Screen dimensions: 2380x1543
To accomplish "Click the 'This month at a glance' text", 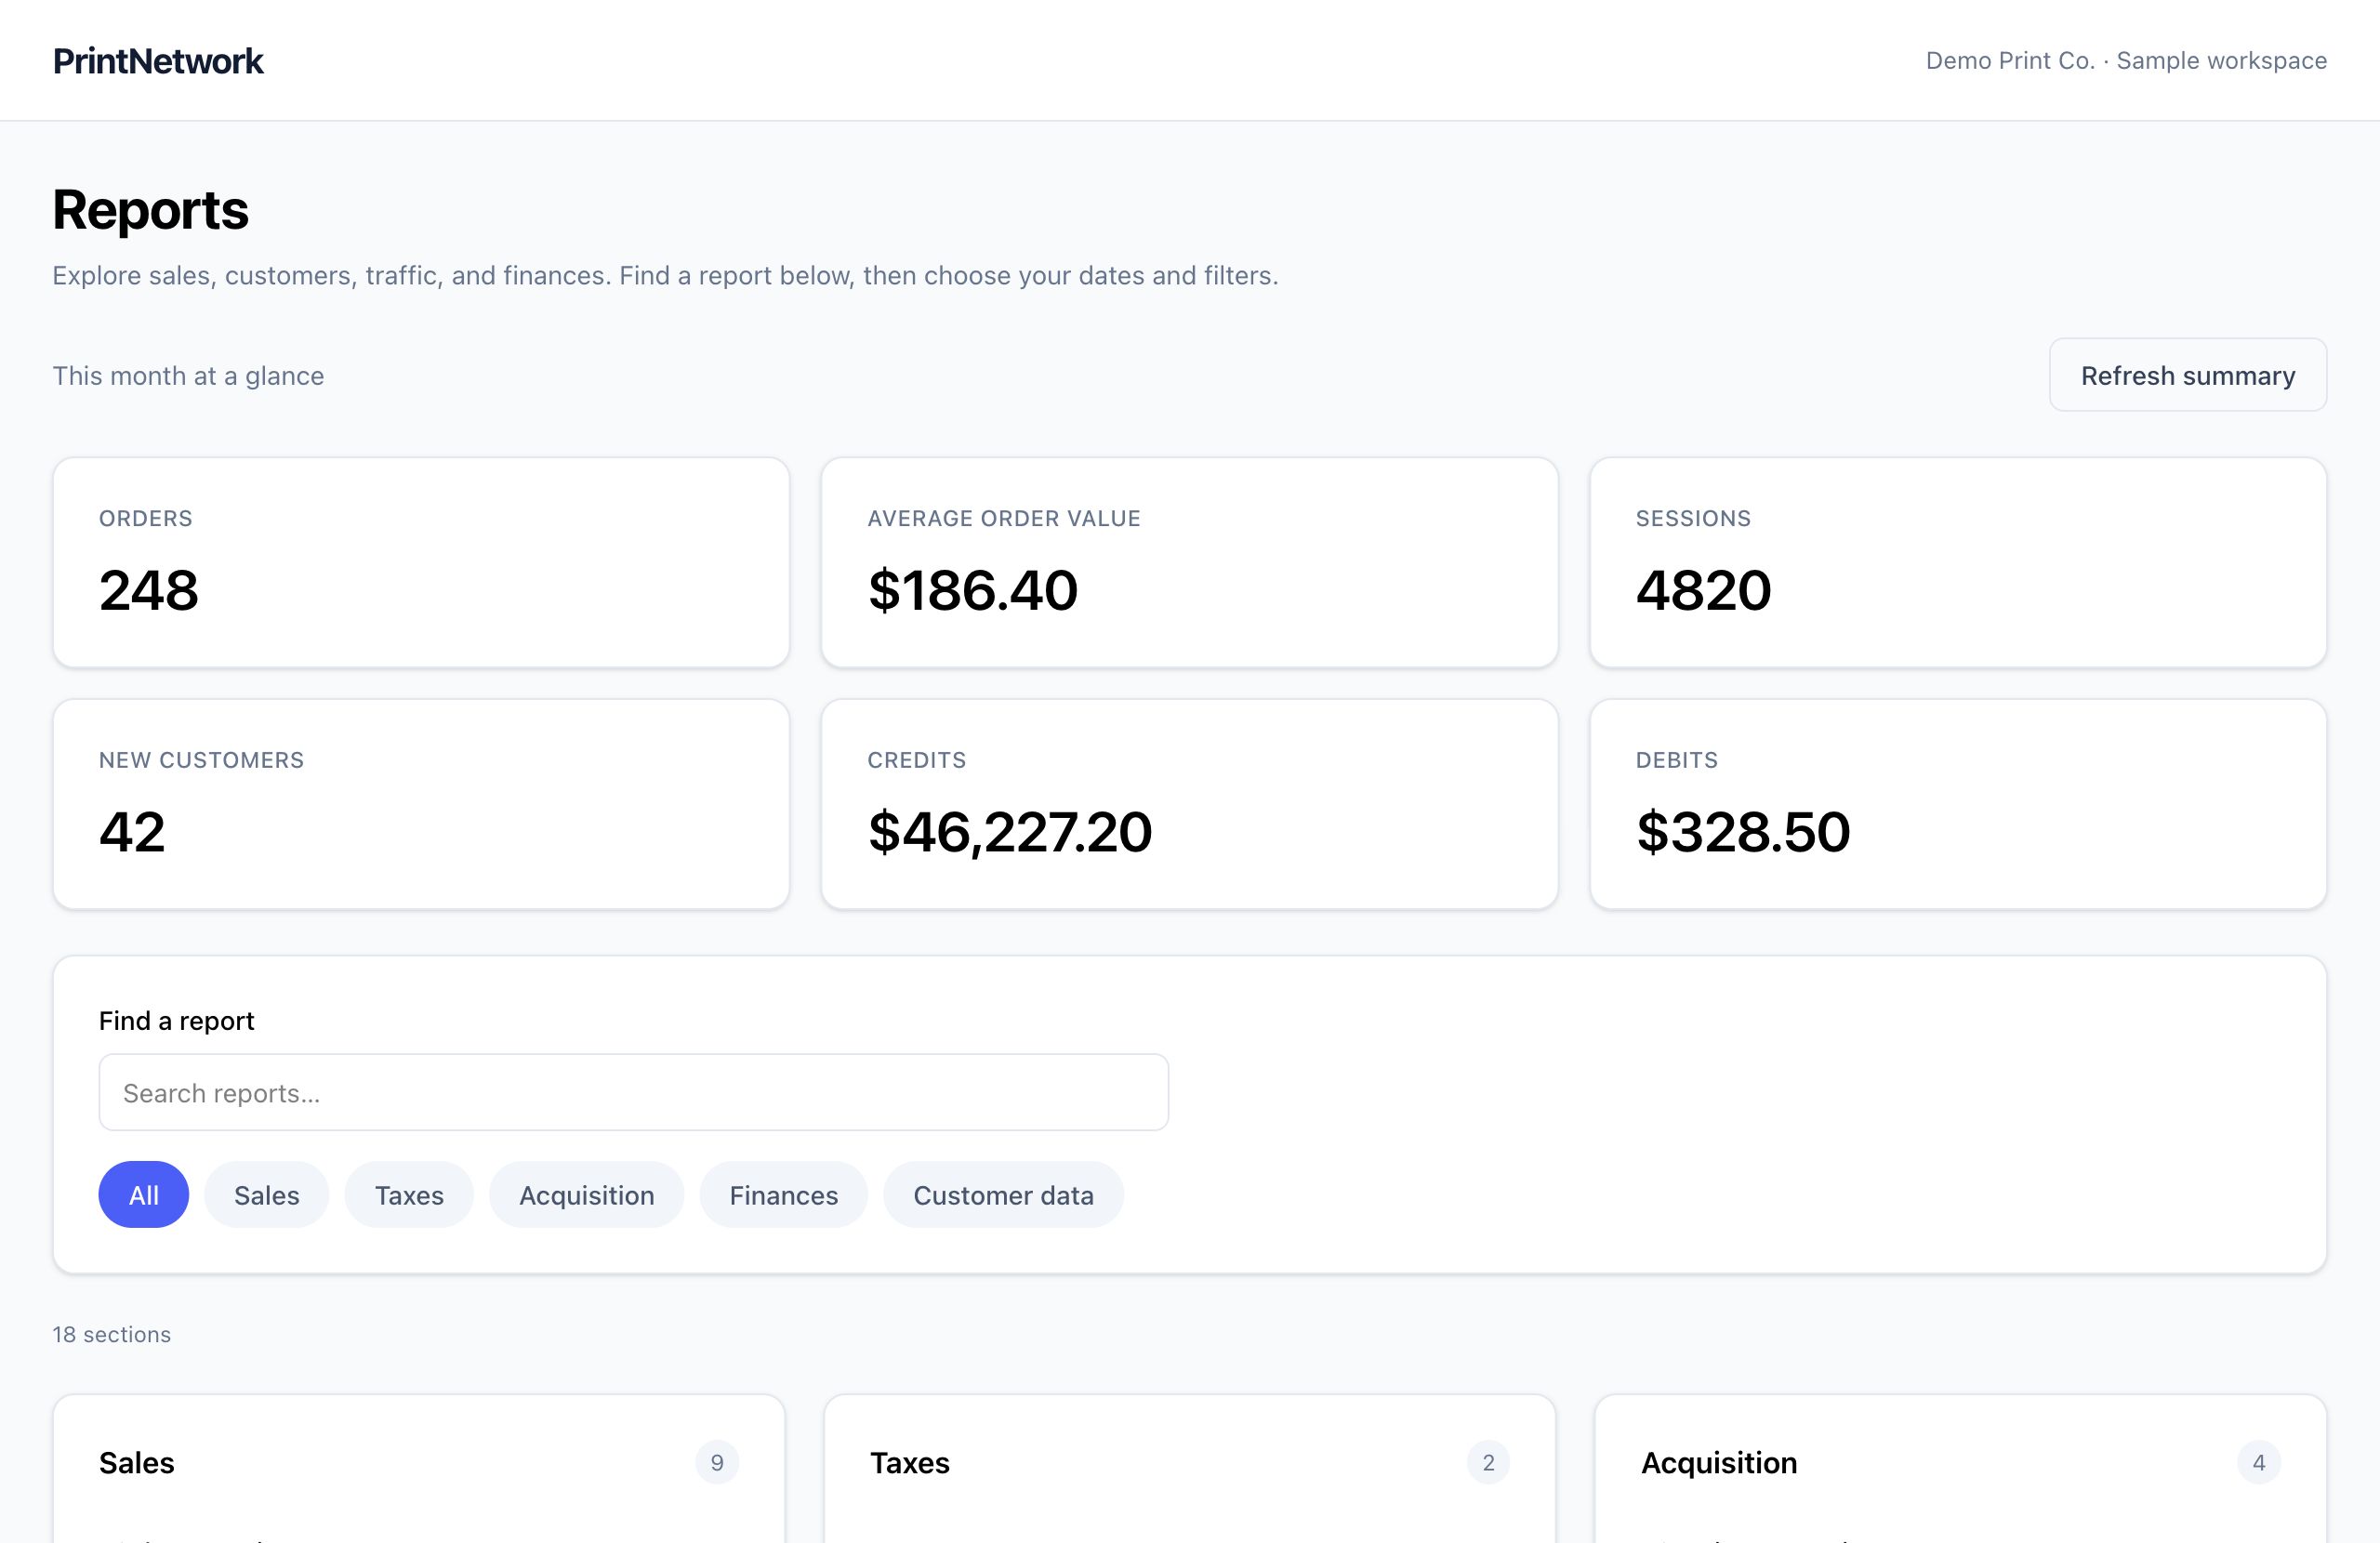I will 188,376.
